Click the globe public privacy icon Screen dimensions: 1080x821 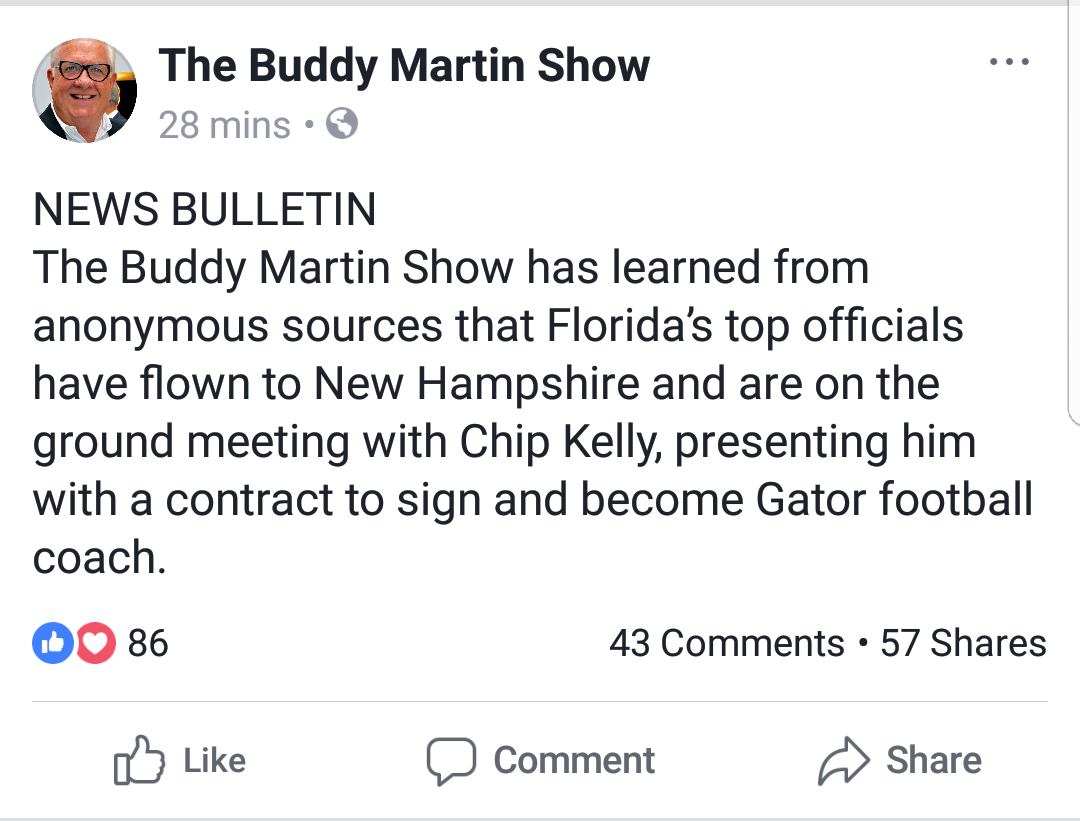point(343,125)
